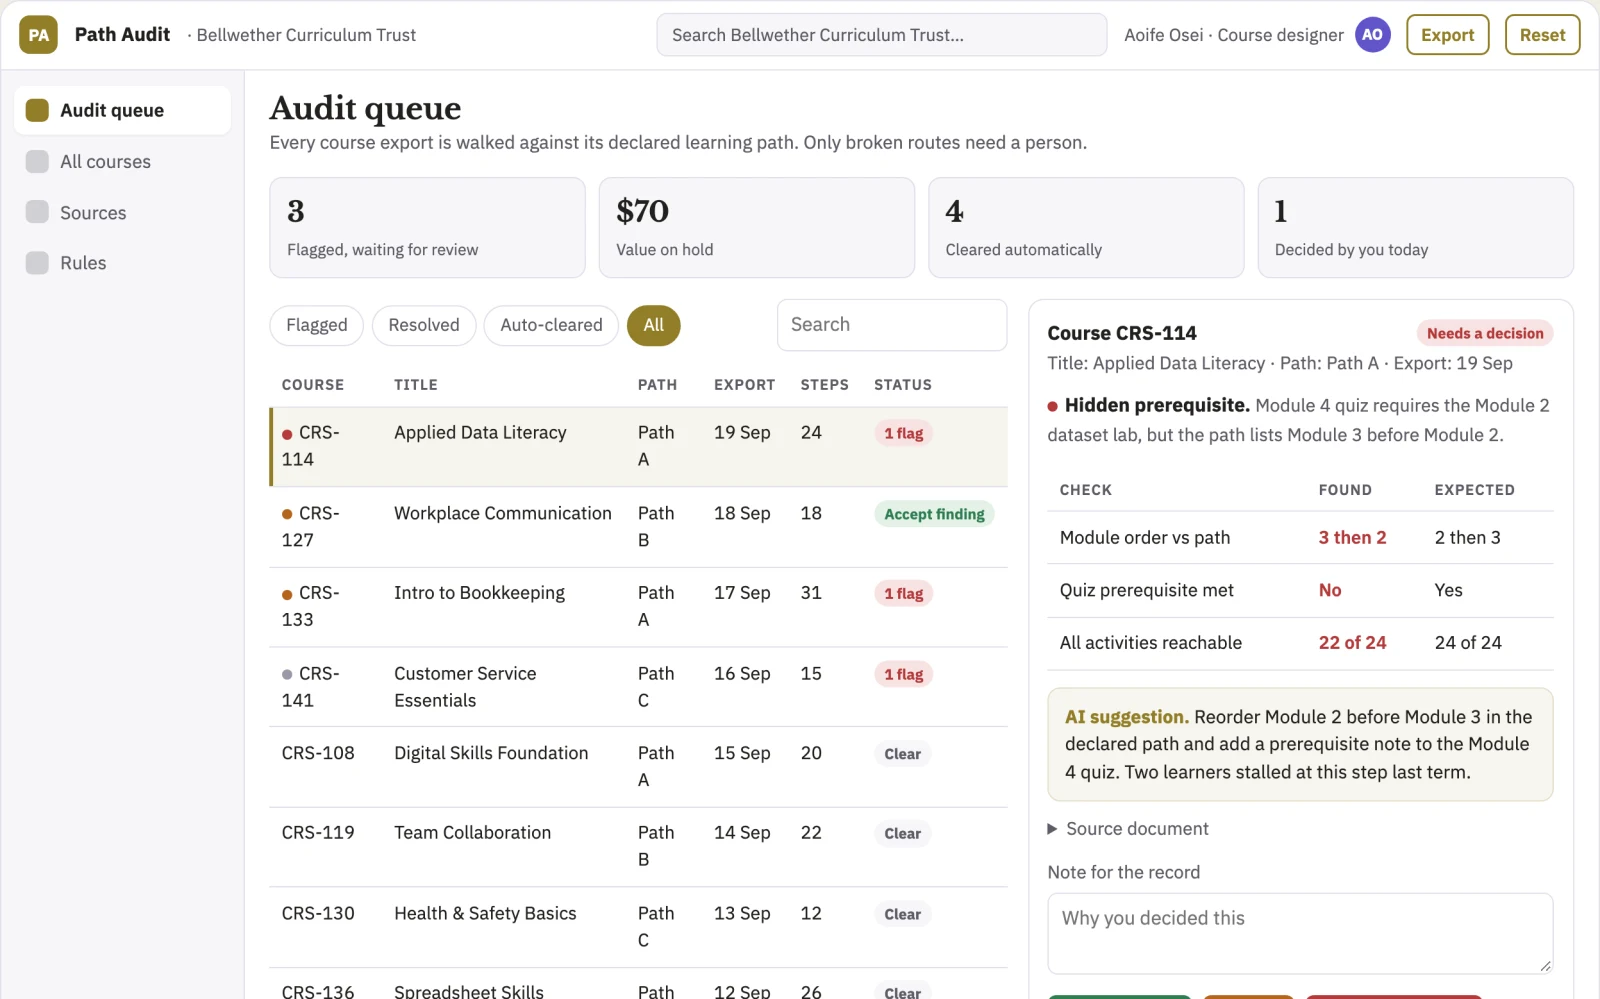
Task: Click the STEPS column header
Action: (824, 385)
